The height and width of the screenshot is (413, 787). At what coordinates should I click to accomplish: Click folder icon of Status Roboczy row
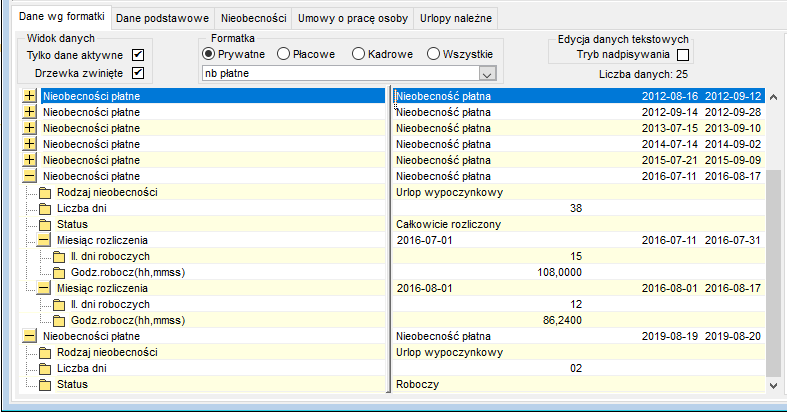pyautogui.click(x=45, y=385)
